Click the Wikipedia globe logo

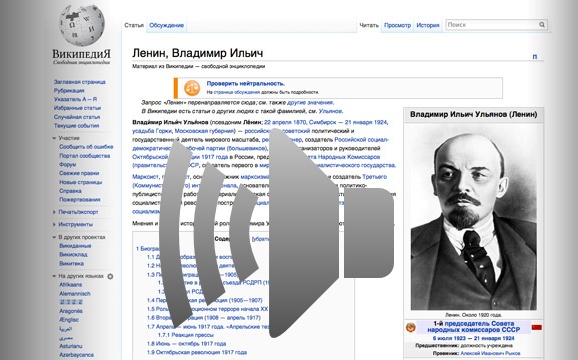[x=82, y=25]
